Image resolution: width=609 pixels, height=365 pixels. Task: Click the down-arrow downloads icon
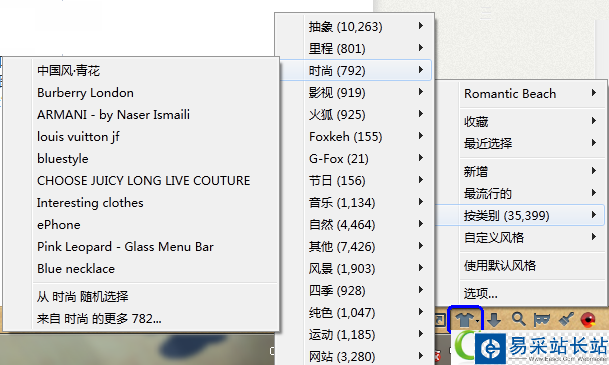tap(494, 320)
